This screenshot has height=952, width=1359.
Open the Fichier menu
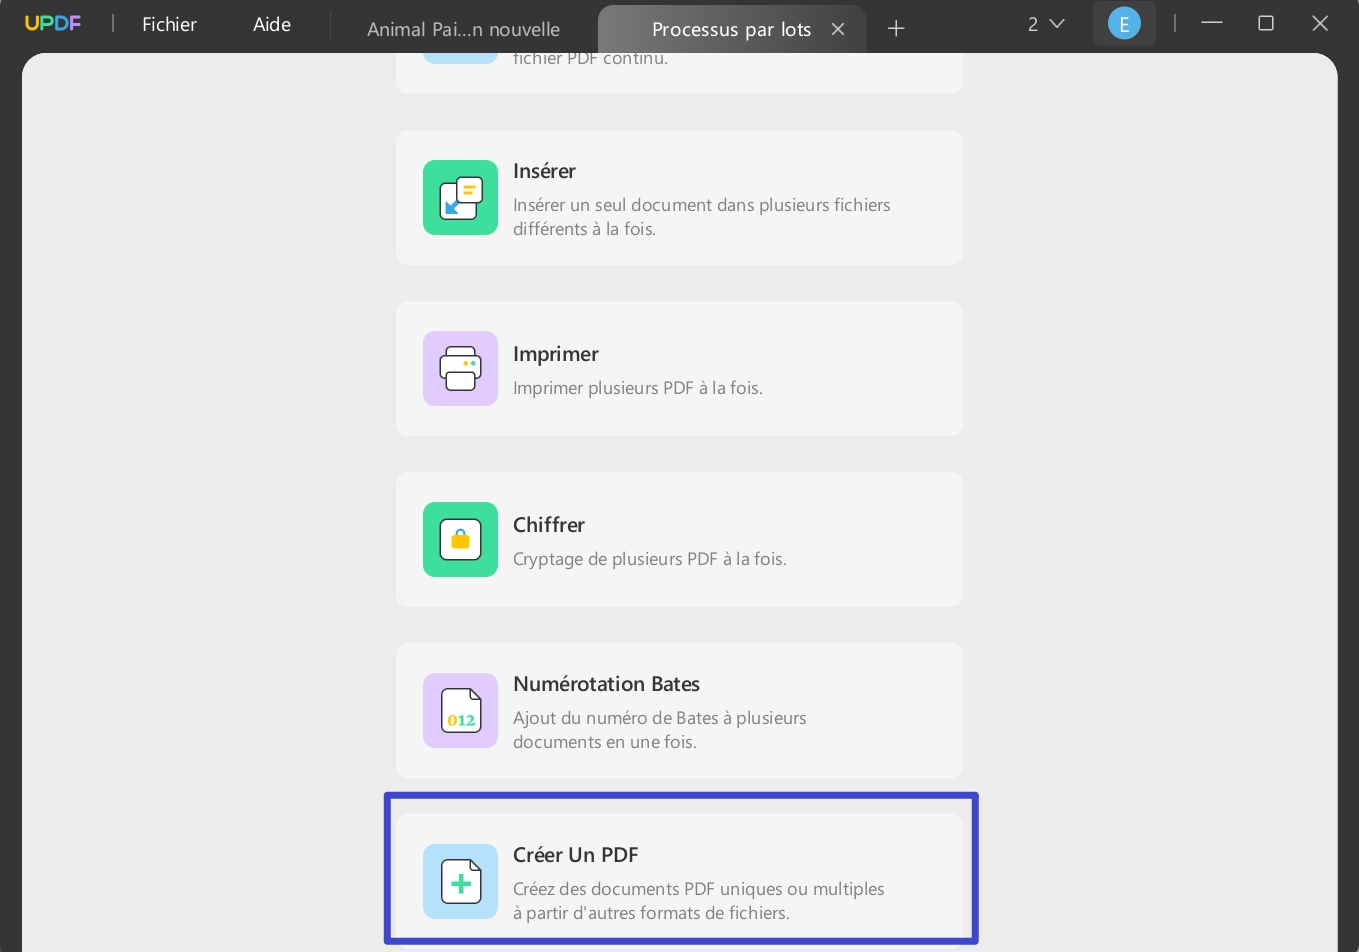(169, 24)
